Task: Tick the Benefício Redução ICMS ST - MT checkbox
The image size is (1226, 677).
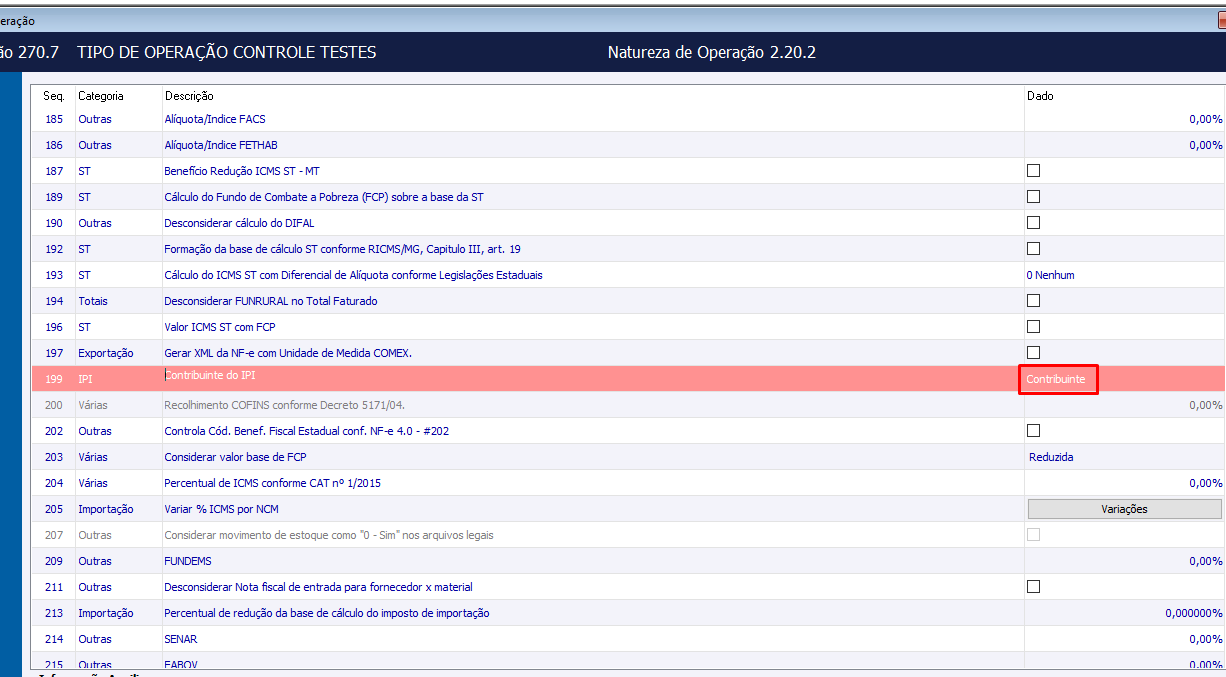Action: pos(1033,171)
